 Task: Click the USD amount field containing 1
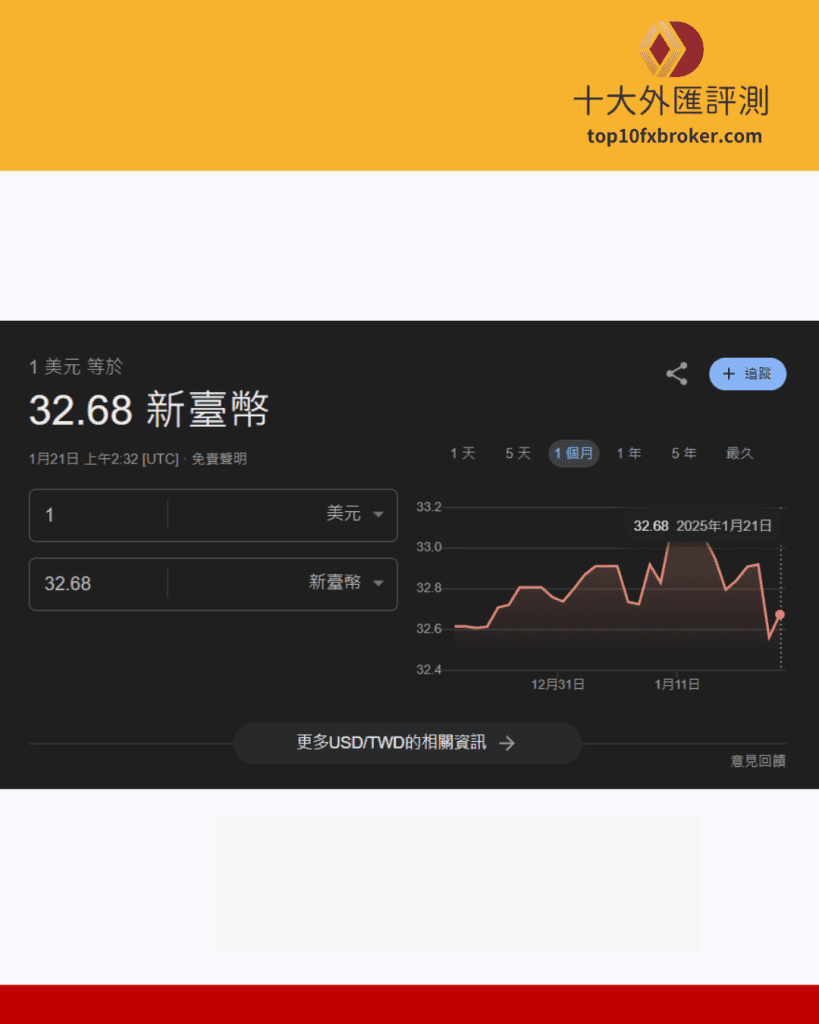pos(100,515)
